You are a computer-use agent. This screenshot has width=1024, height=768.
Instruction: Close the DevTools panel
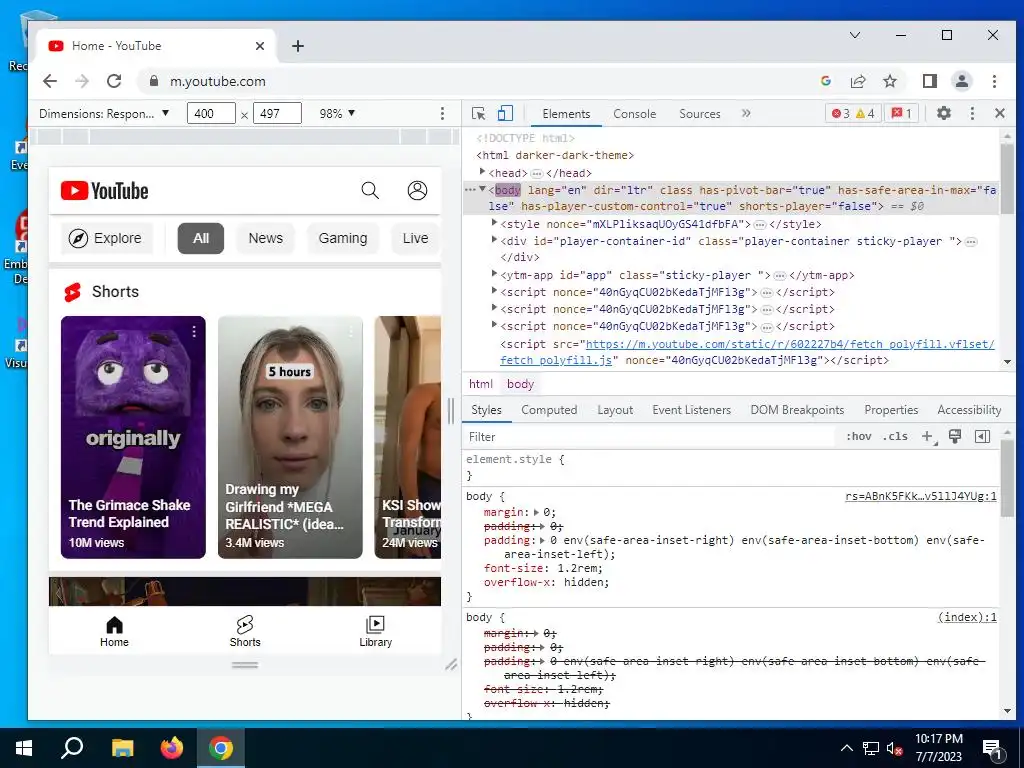1000,114
